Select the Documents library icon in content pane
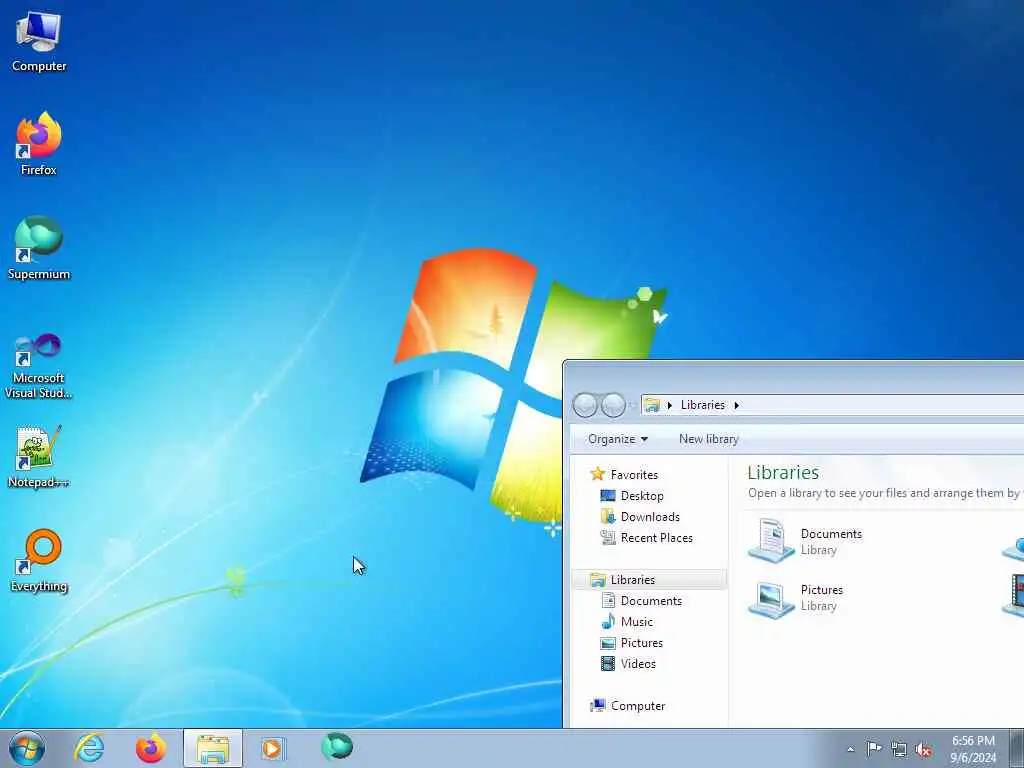 coord(771,540)
